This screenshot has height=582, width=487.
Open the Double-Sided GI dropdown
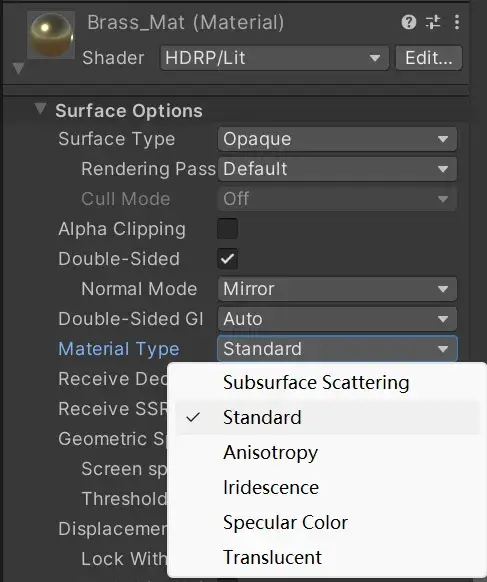coord(337,319)
